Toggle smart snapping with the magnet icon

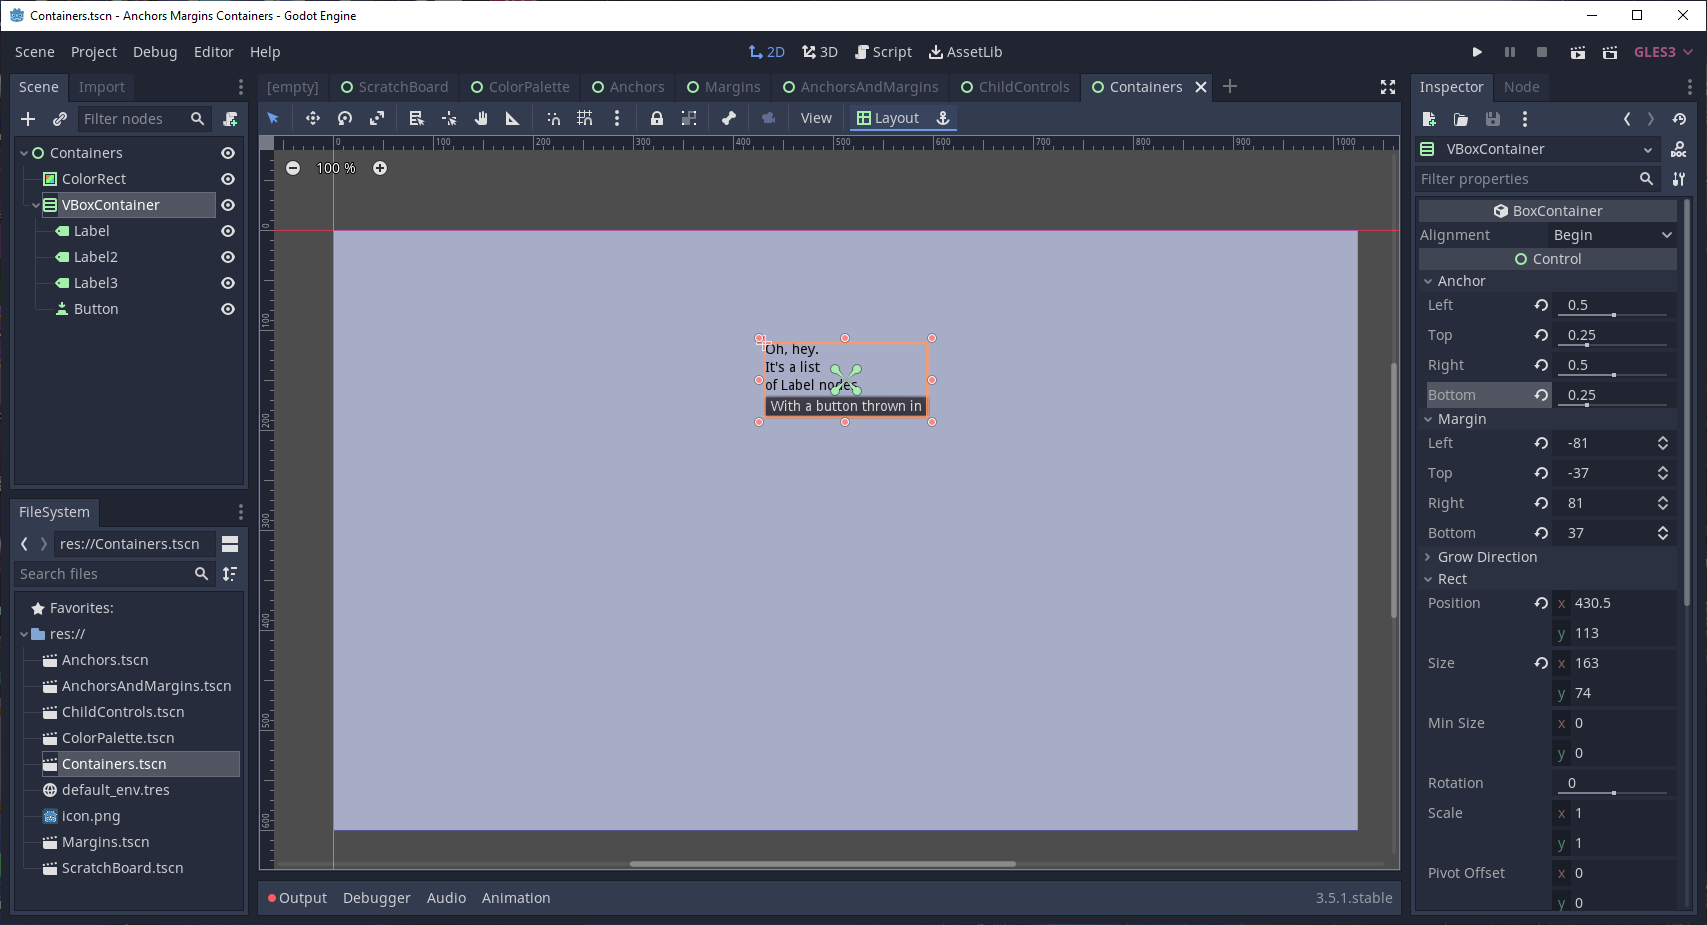coord(554,118)
